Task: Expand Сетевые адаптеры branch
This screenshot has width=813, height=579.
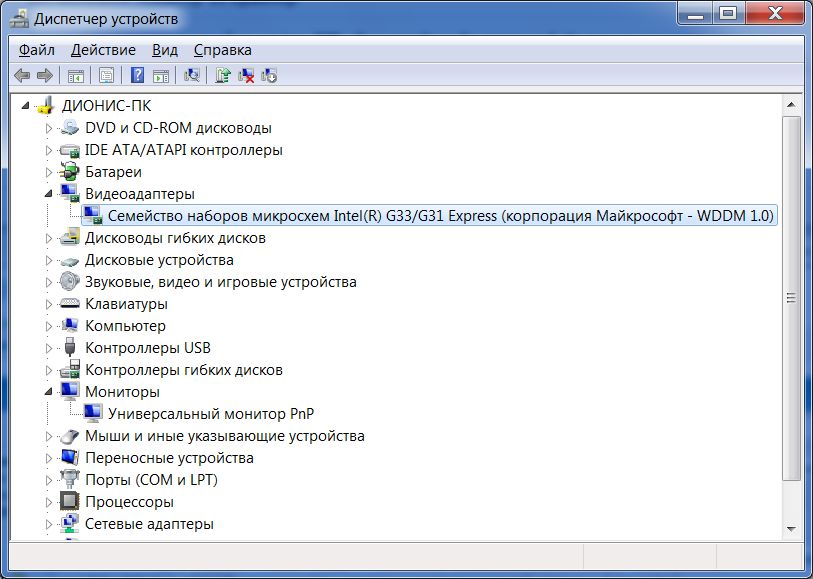Action: coord(49,524)
